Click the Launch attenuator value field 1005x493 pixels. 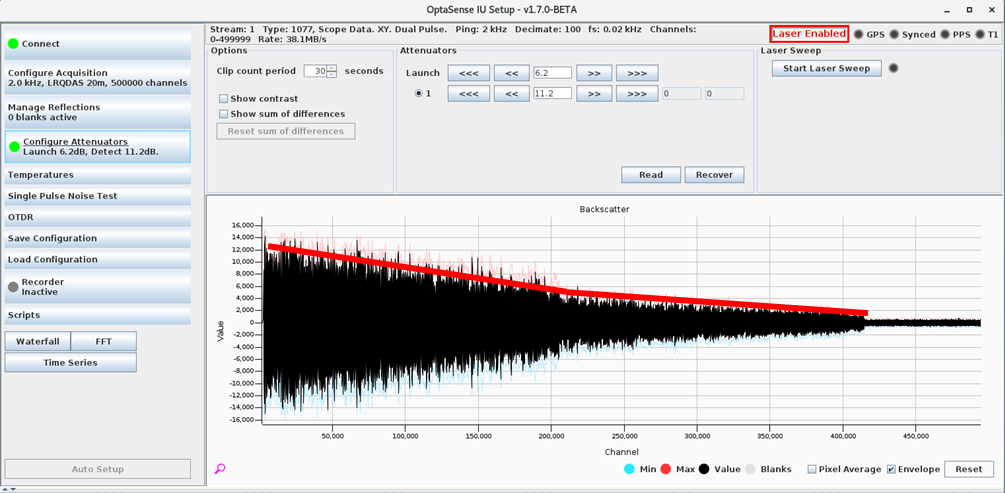click(552, 73)
